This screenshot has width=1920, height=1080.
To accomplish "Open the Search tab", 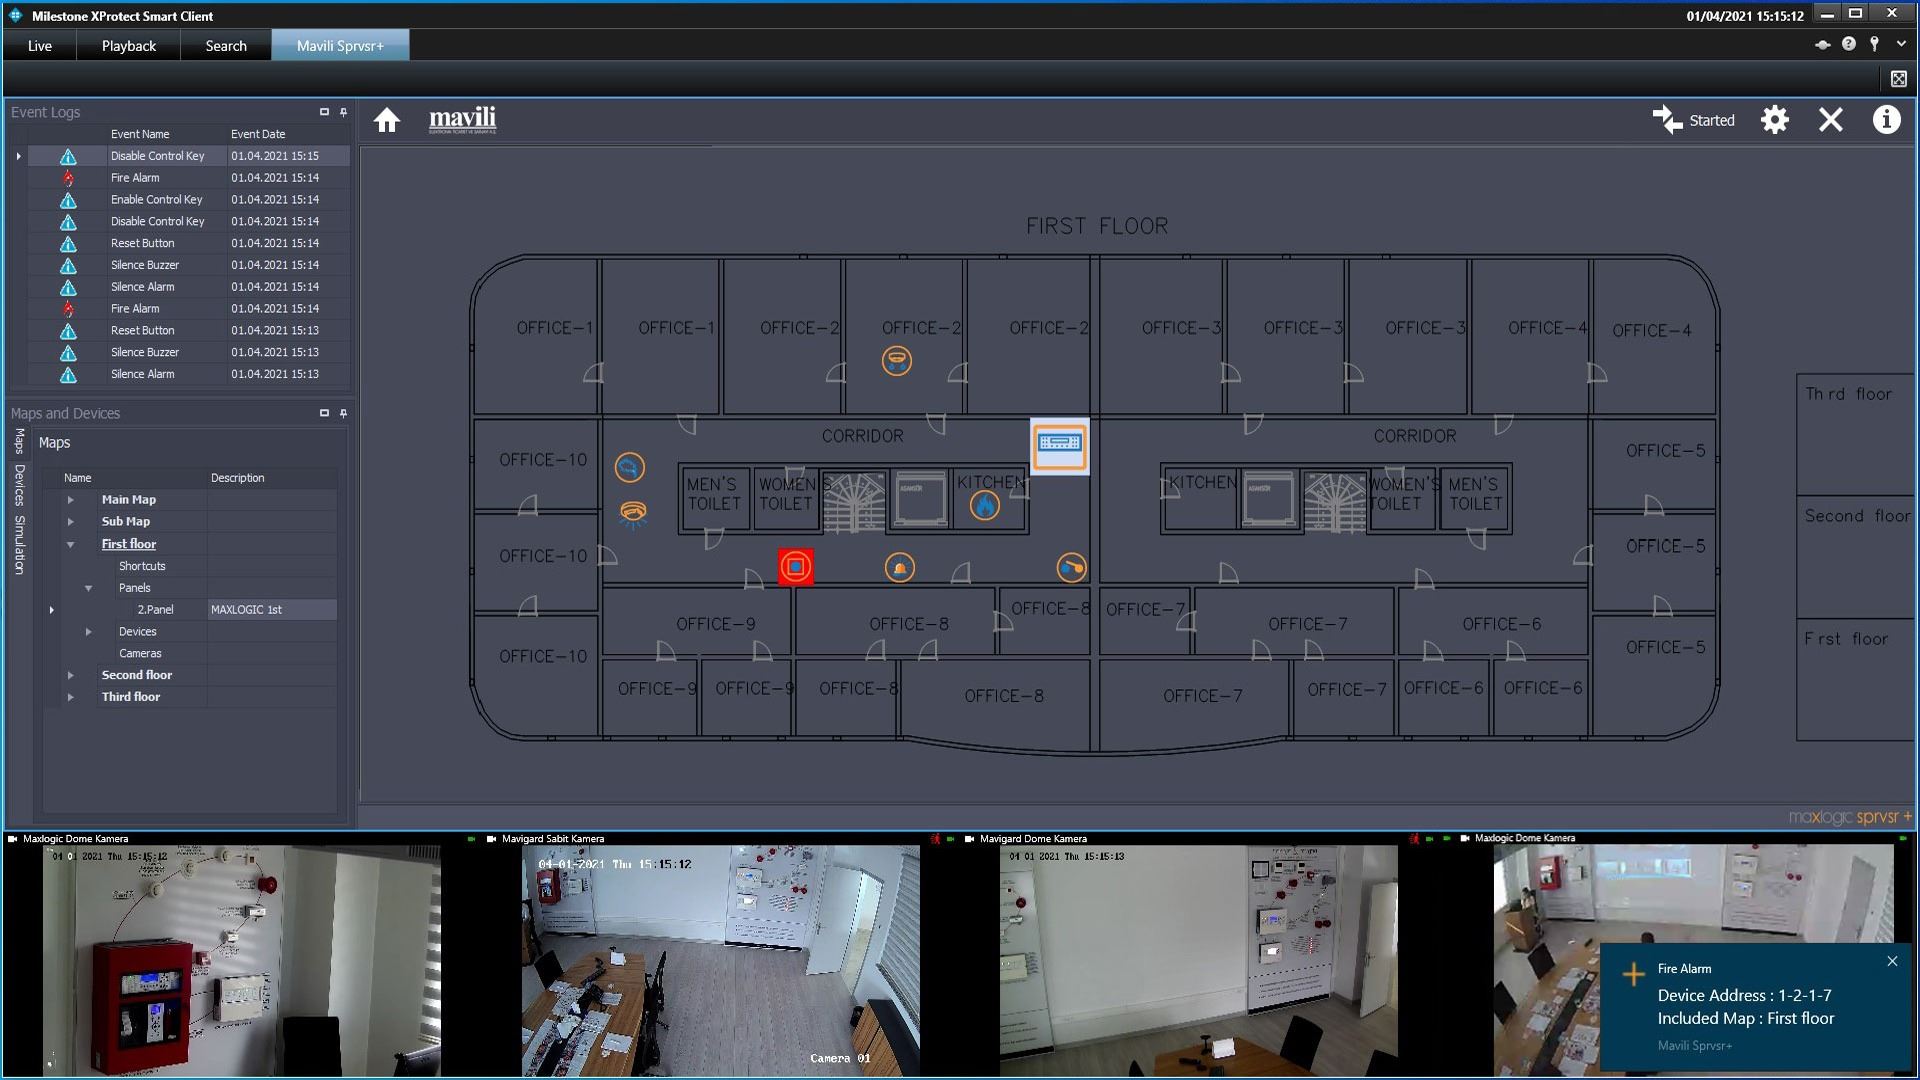I will point(226,45).
